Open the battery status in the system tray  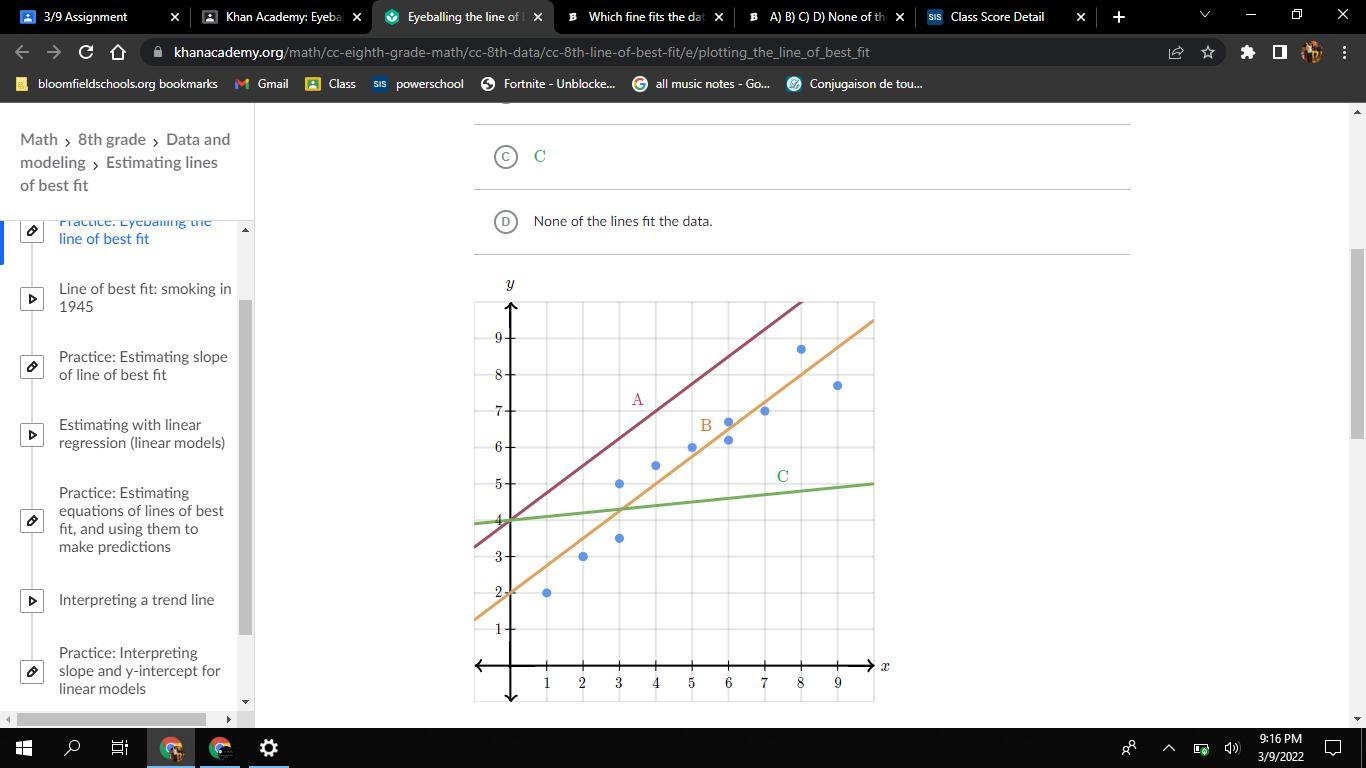click(x=1201, y=748)
